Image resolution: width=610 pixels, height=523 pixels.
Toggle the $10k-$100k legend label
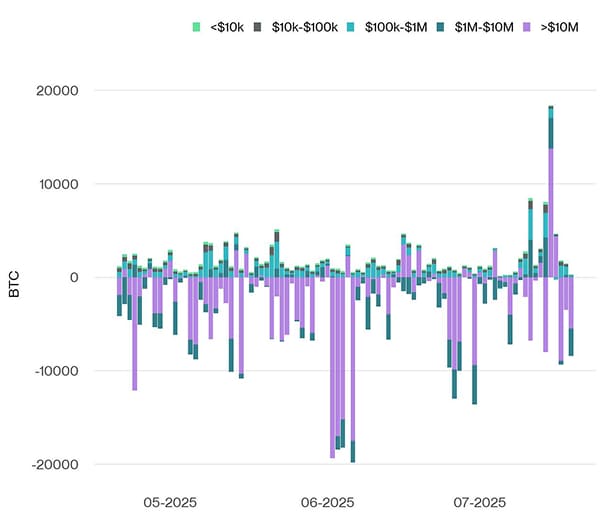click(305, 27)
